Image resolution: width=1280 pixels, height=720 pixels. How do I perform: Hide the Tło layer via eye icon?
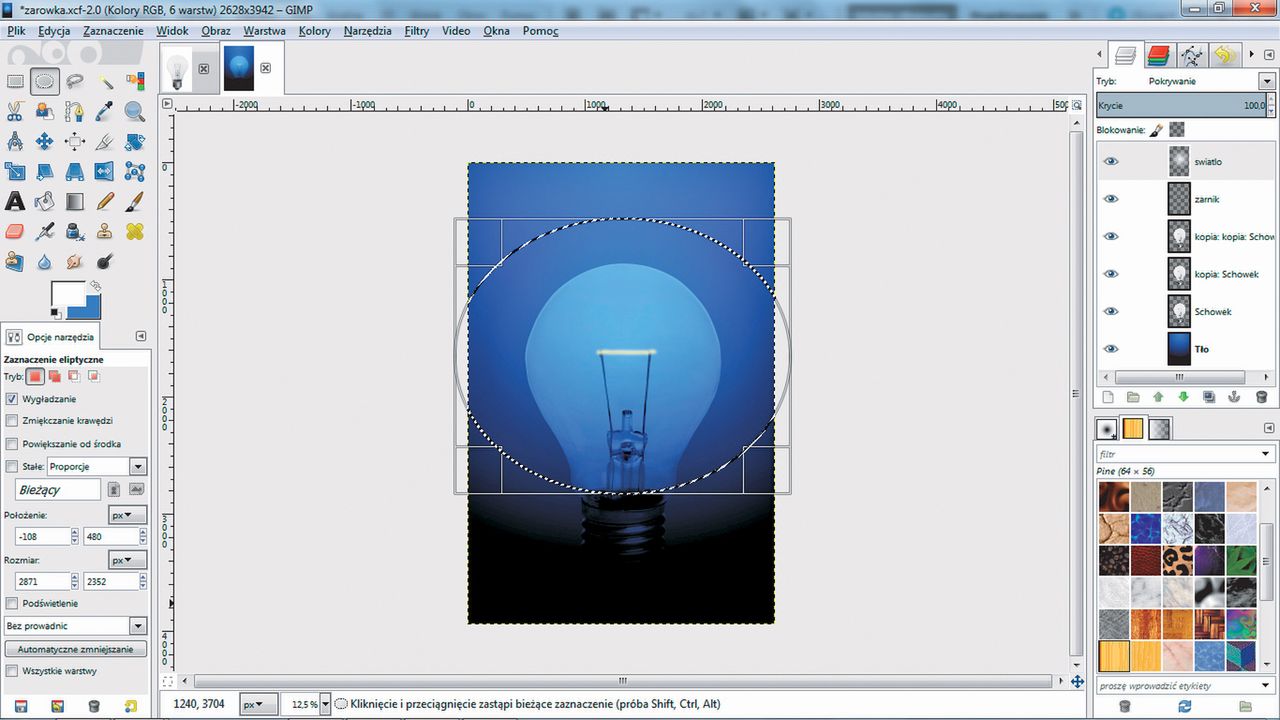1111,349
